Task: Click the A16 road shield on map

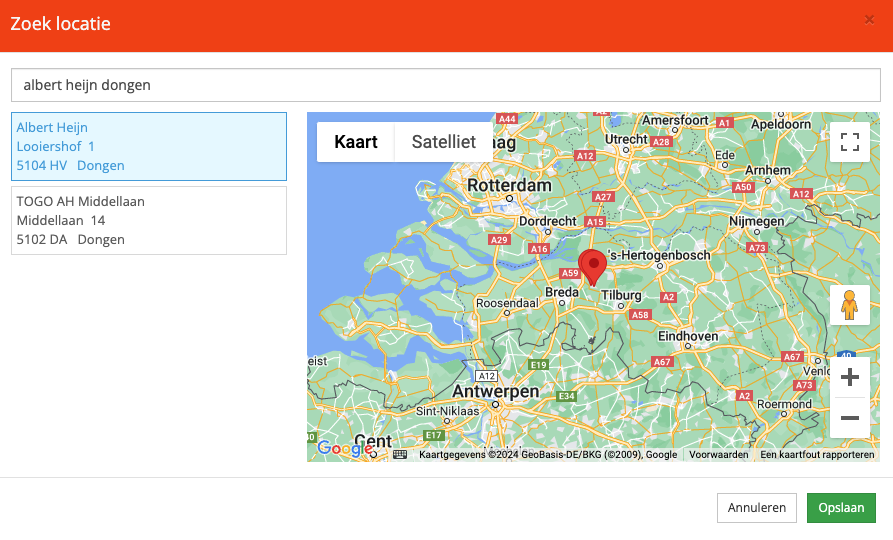Action: coord(539,248)
